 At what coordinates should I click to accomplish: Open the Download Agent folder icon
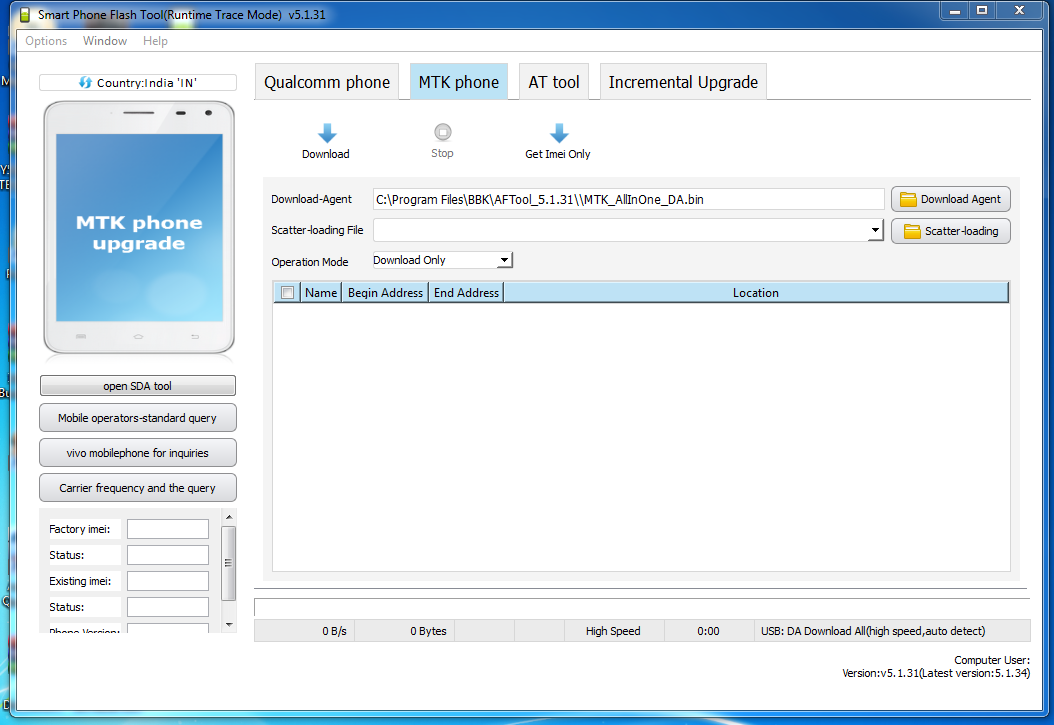coord(910,199)
